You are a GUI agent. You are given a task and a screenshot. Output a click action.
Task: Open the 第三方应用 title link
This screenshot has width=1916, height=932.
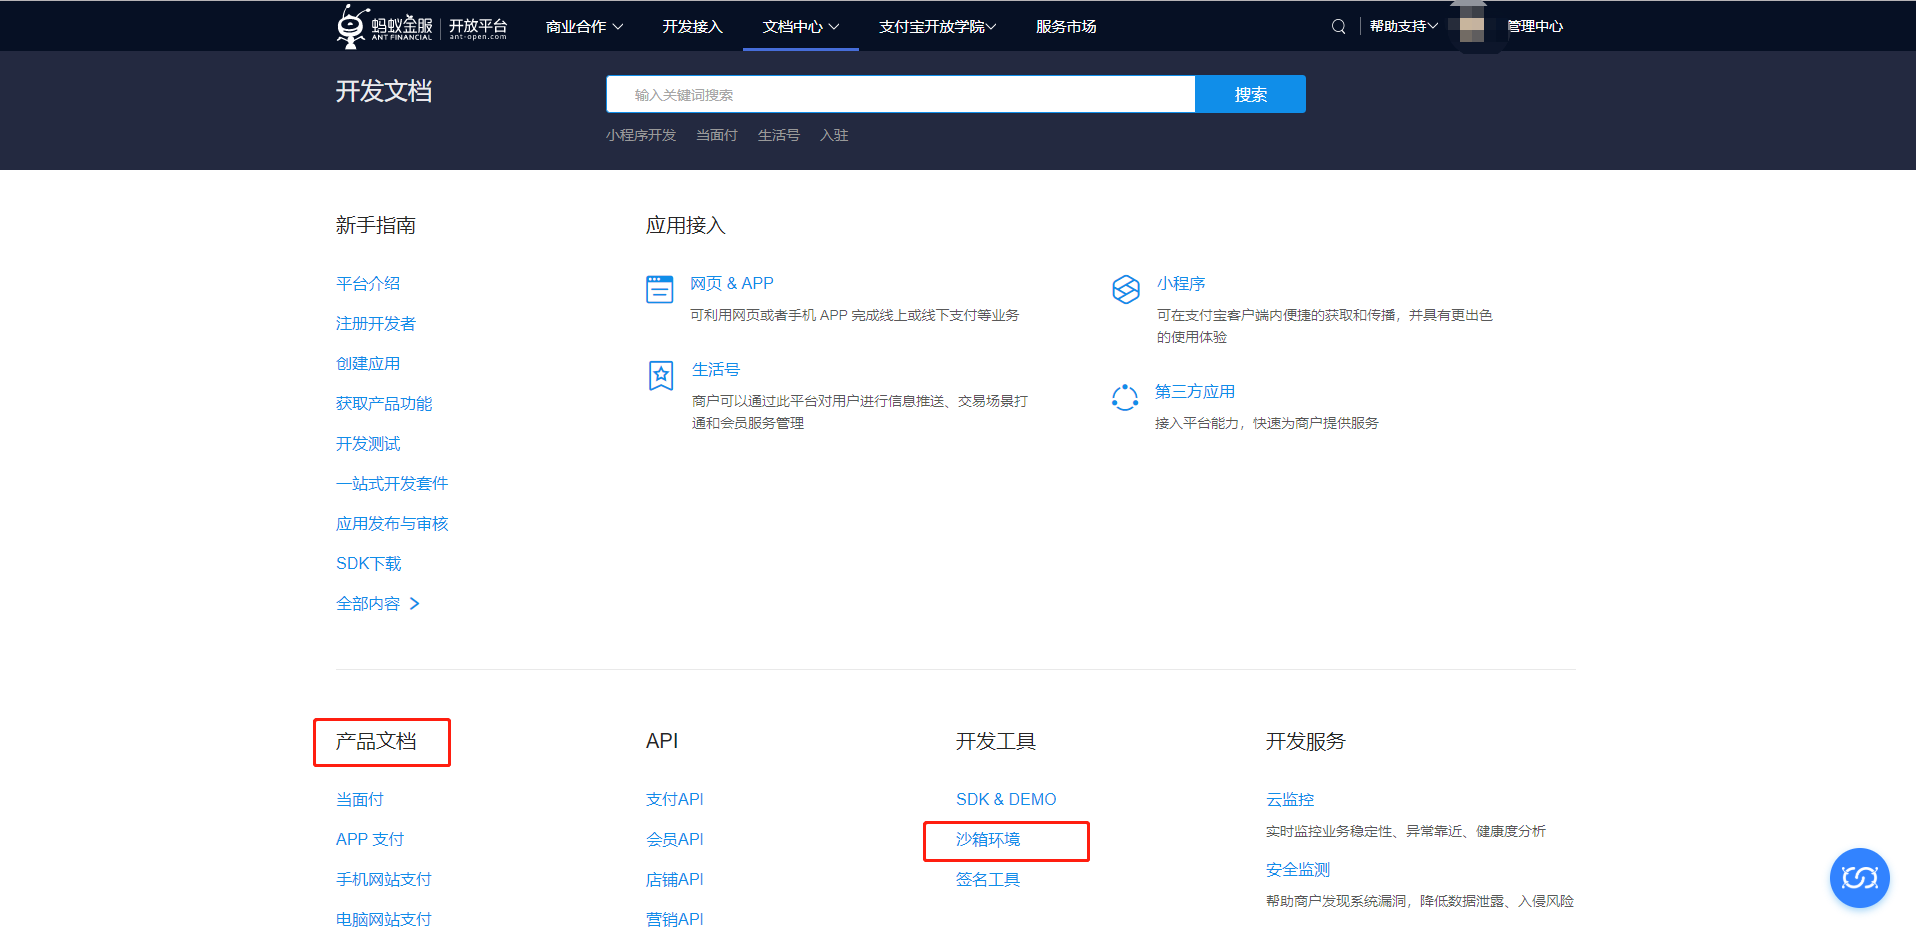1195,392
